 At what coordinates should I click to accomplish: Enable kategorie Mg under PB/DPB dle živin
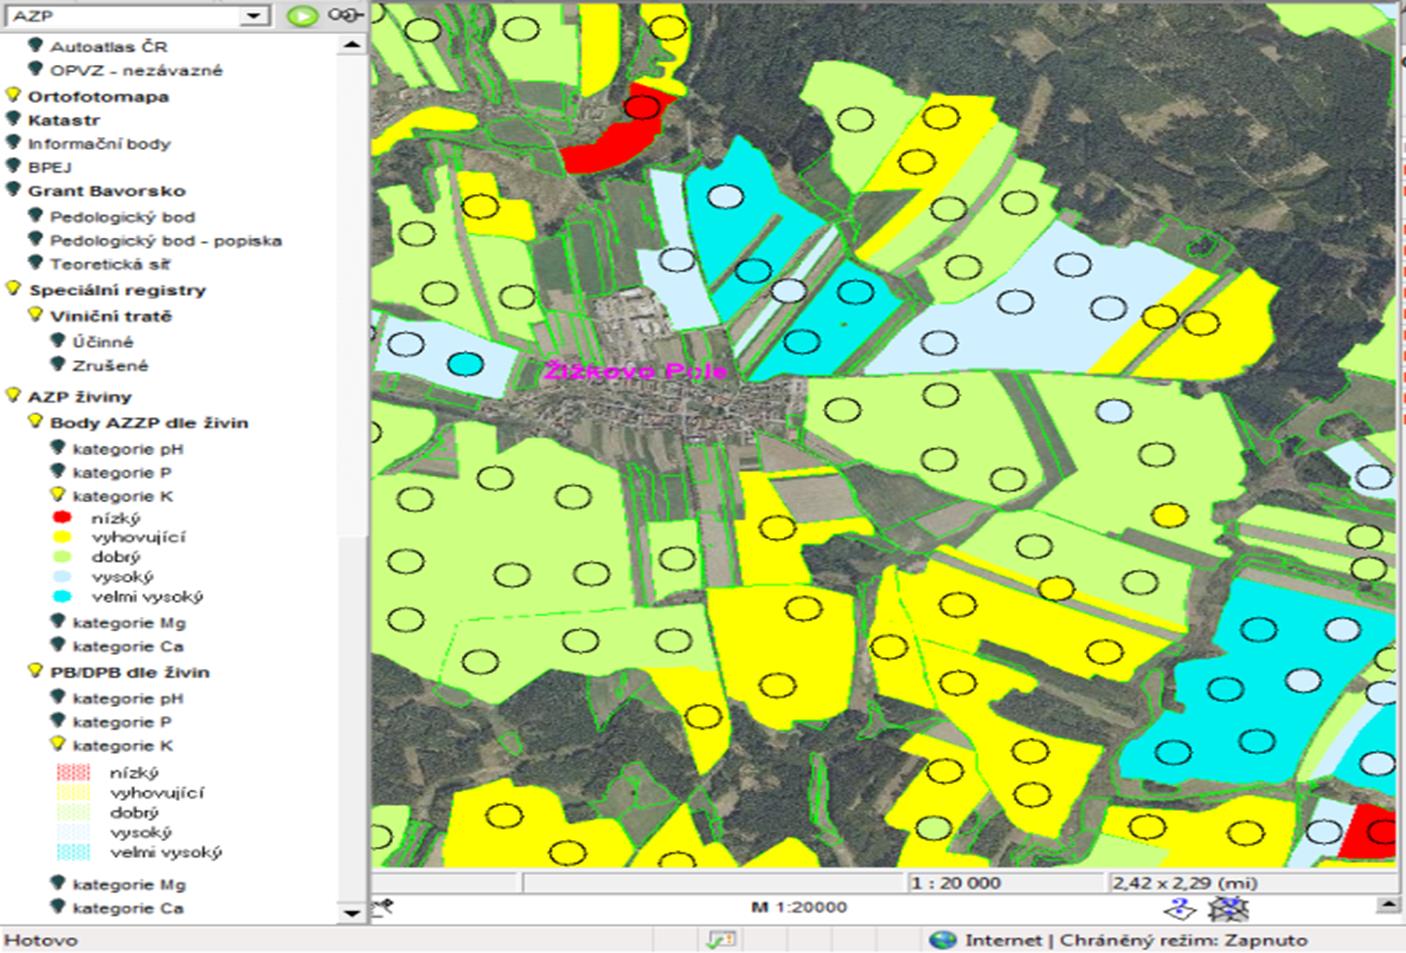coord(57,883)
